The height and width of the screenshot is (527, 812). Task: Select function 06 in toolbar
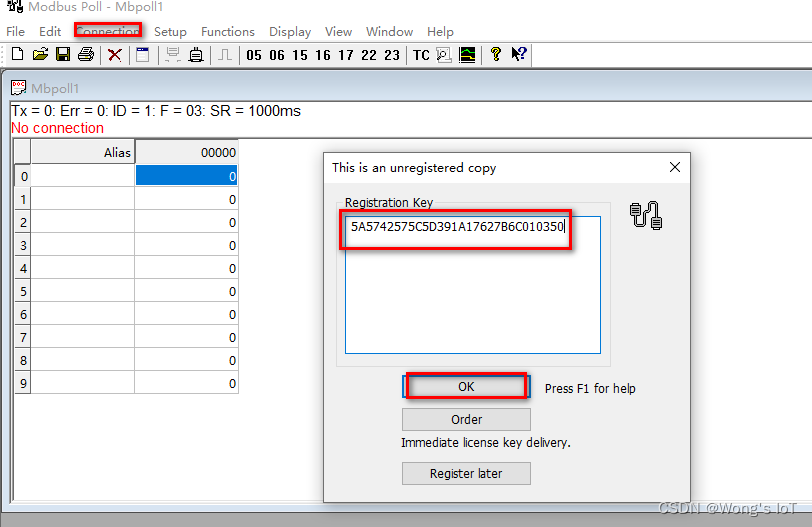point(277,55)
